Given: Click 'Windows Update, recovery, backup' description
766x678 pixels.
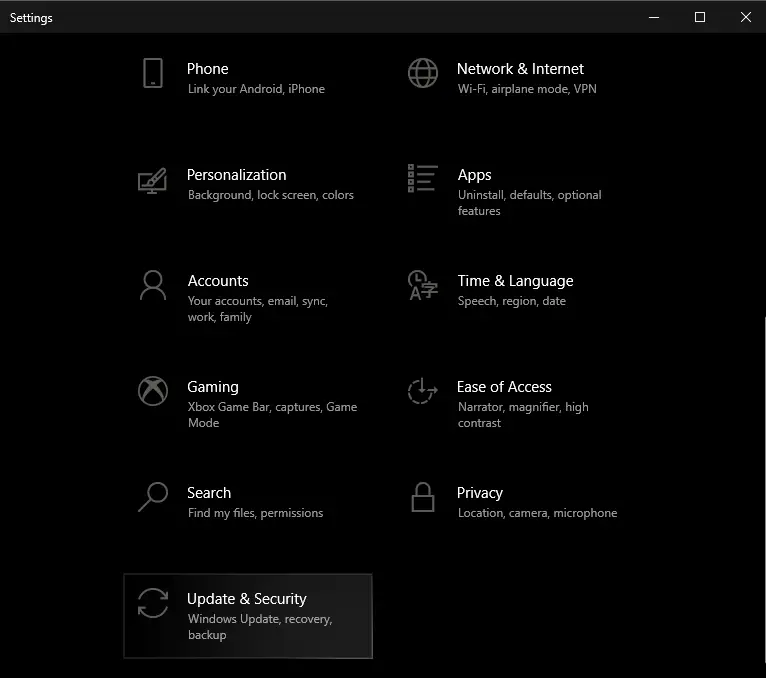Looking at the screenshot, I should (x=260, y=627).
